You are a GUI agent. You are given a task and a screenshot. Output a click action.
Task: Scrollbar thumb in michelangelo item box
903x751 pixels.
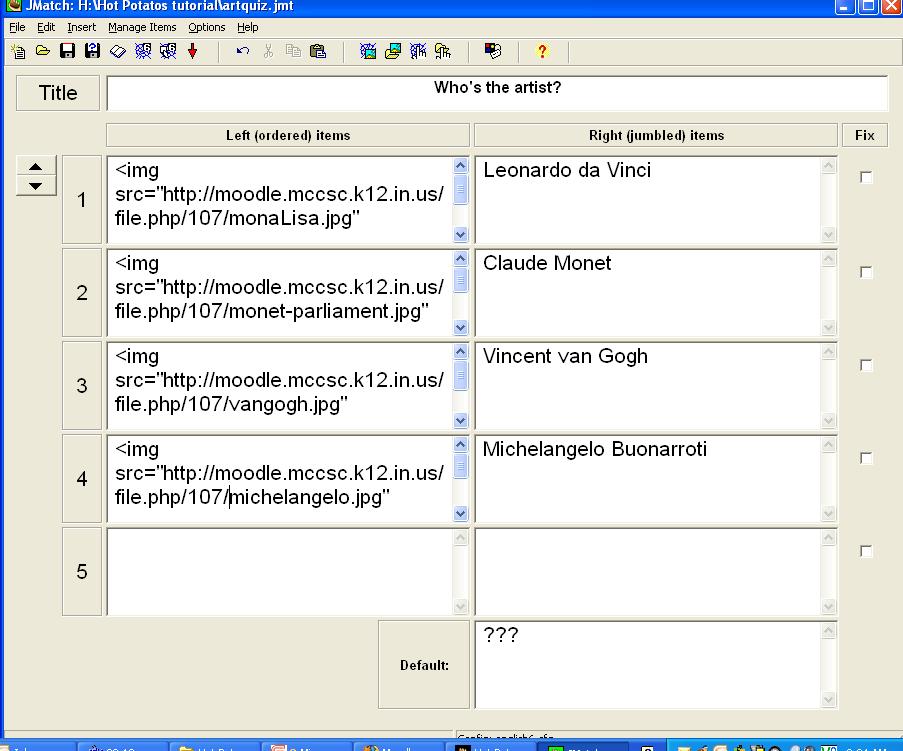pyautogui.click(x=460, y=466)
